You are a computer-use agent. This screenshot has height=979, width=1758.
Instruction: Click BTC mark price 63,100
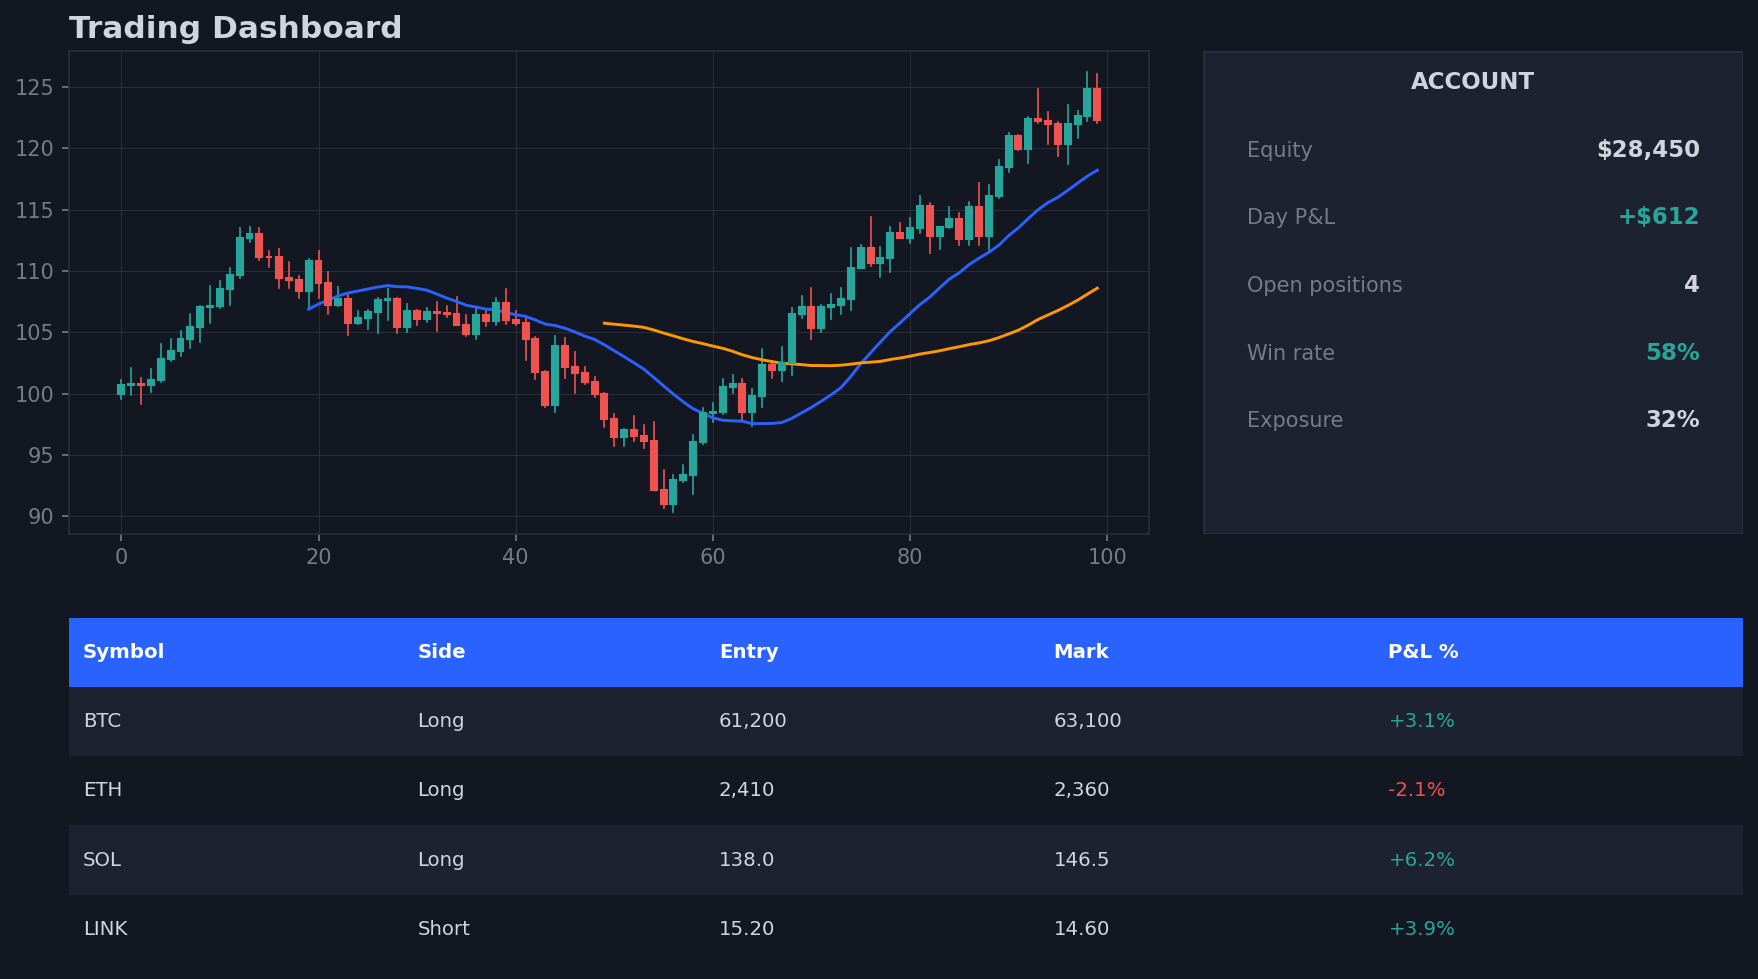point(1087,721)
